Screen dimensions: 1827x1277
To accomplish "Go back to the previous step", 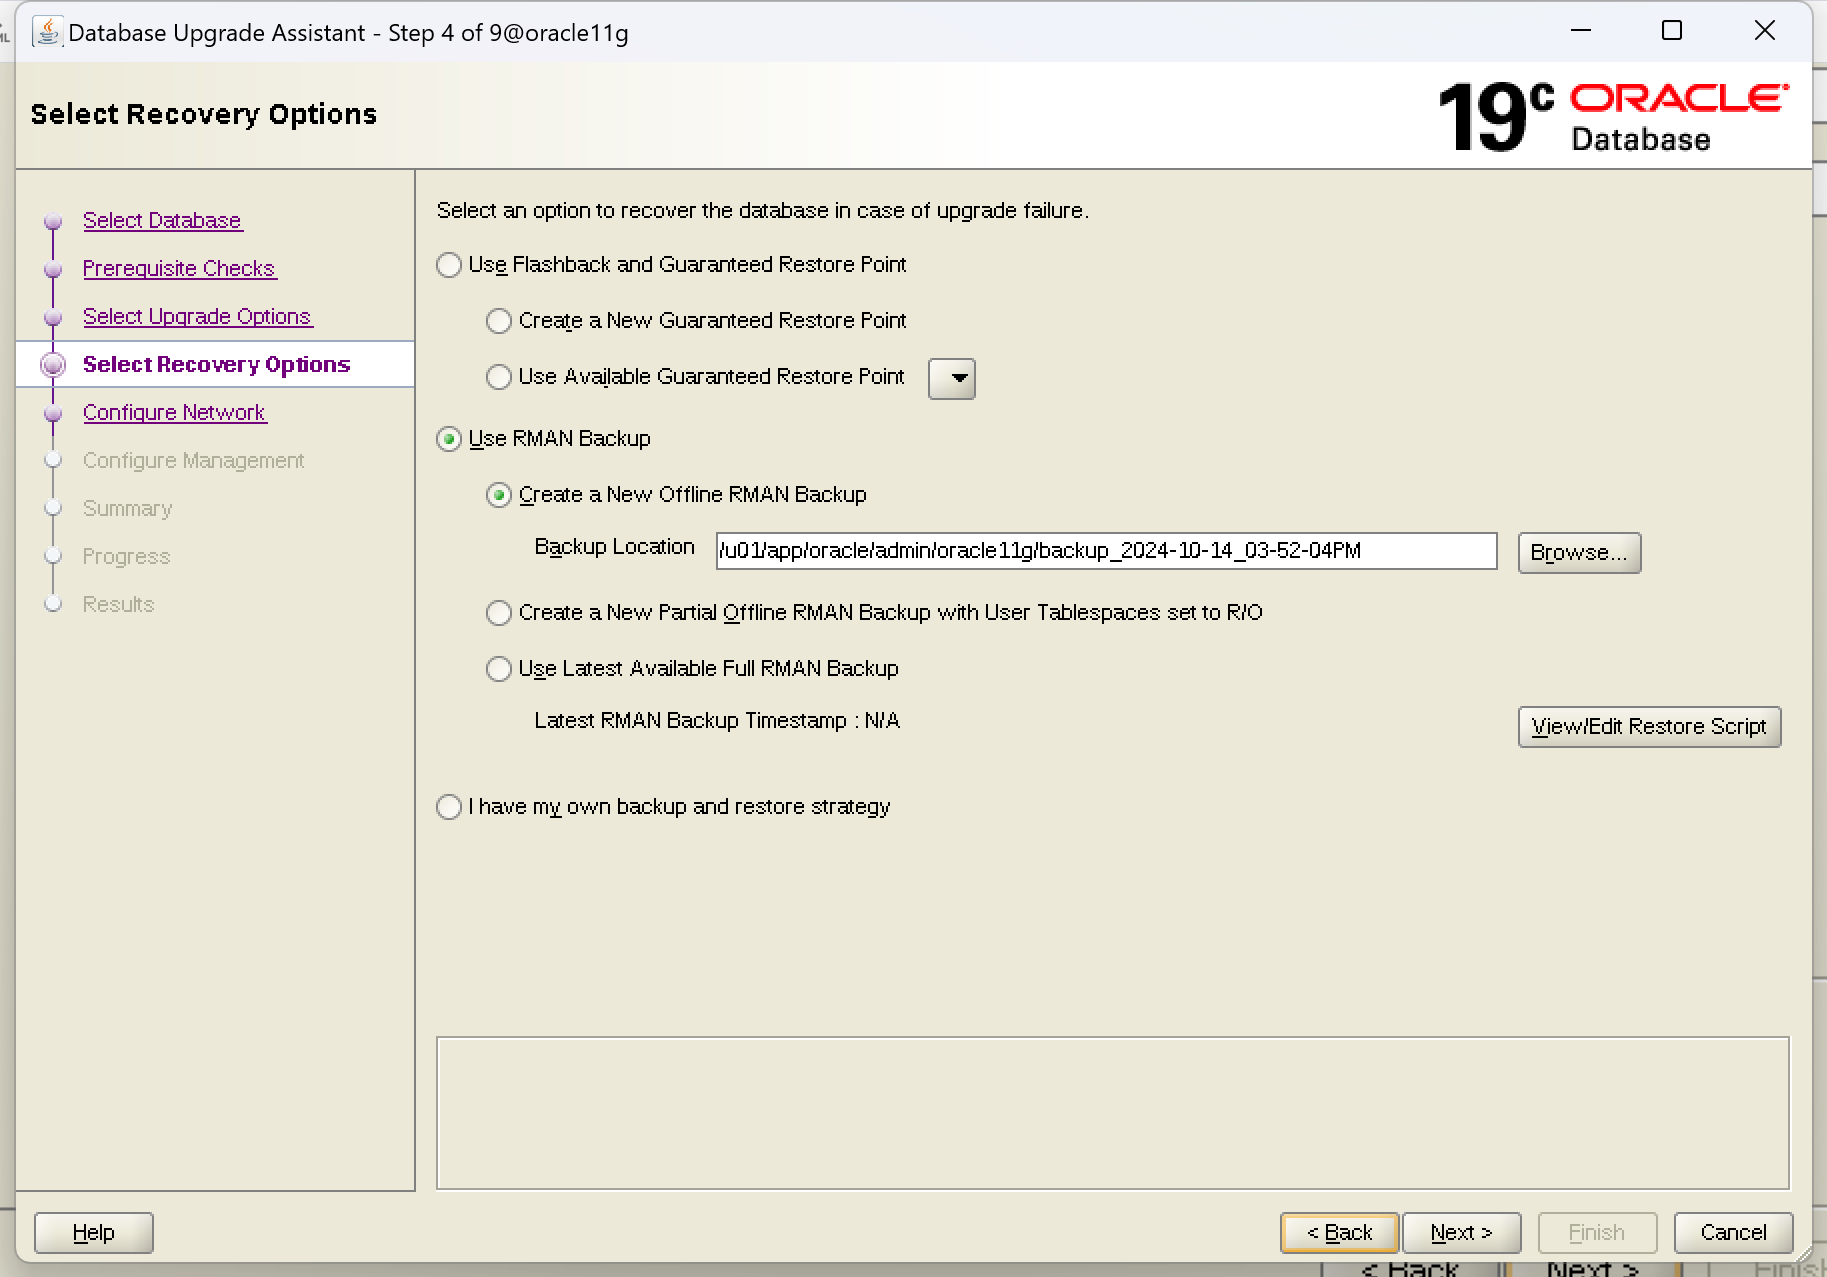I will (x=1340, y=1233).
